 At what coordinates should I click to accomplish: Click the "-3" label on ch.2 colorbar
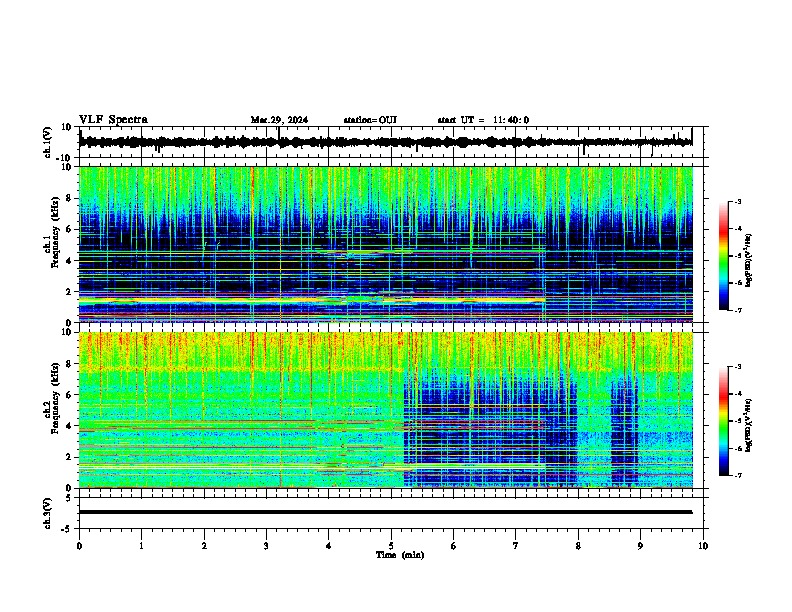737,367
